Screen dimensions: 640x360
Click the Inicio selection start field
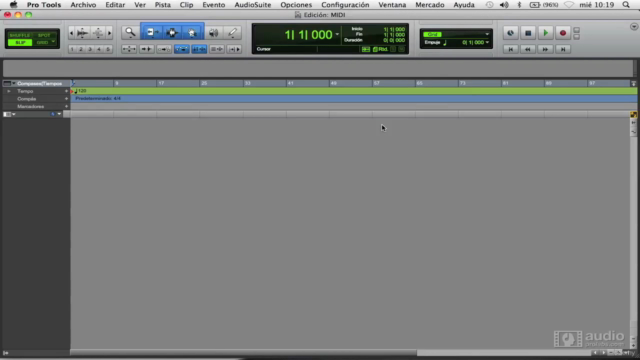(394, 29)
